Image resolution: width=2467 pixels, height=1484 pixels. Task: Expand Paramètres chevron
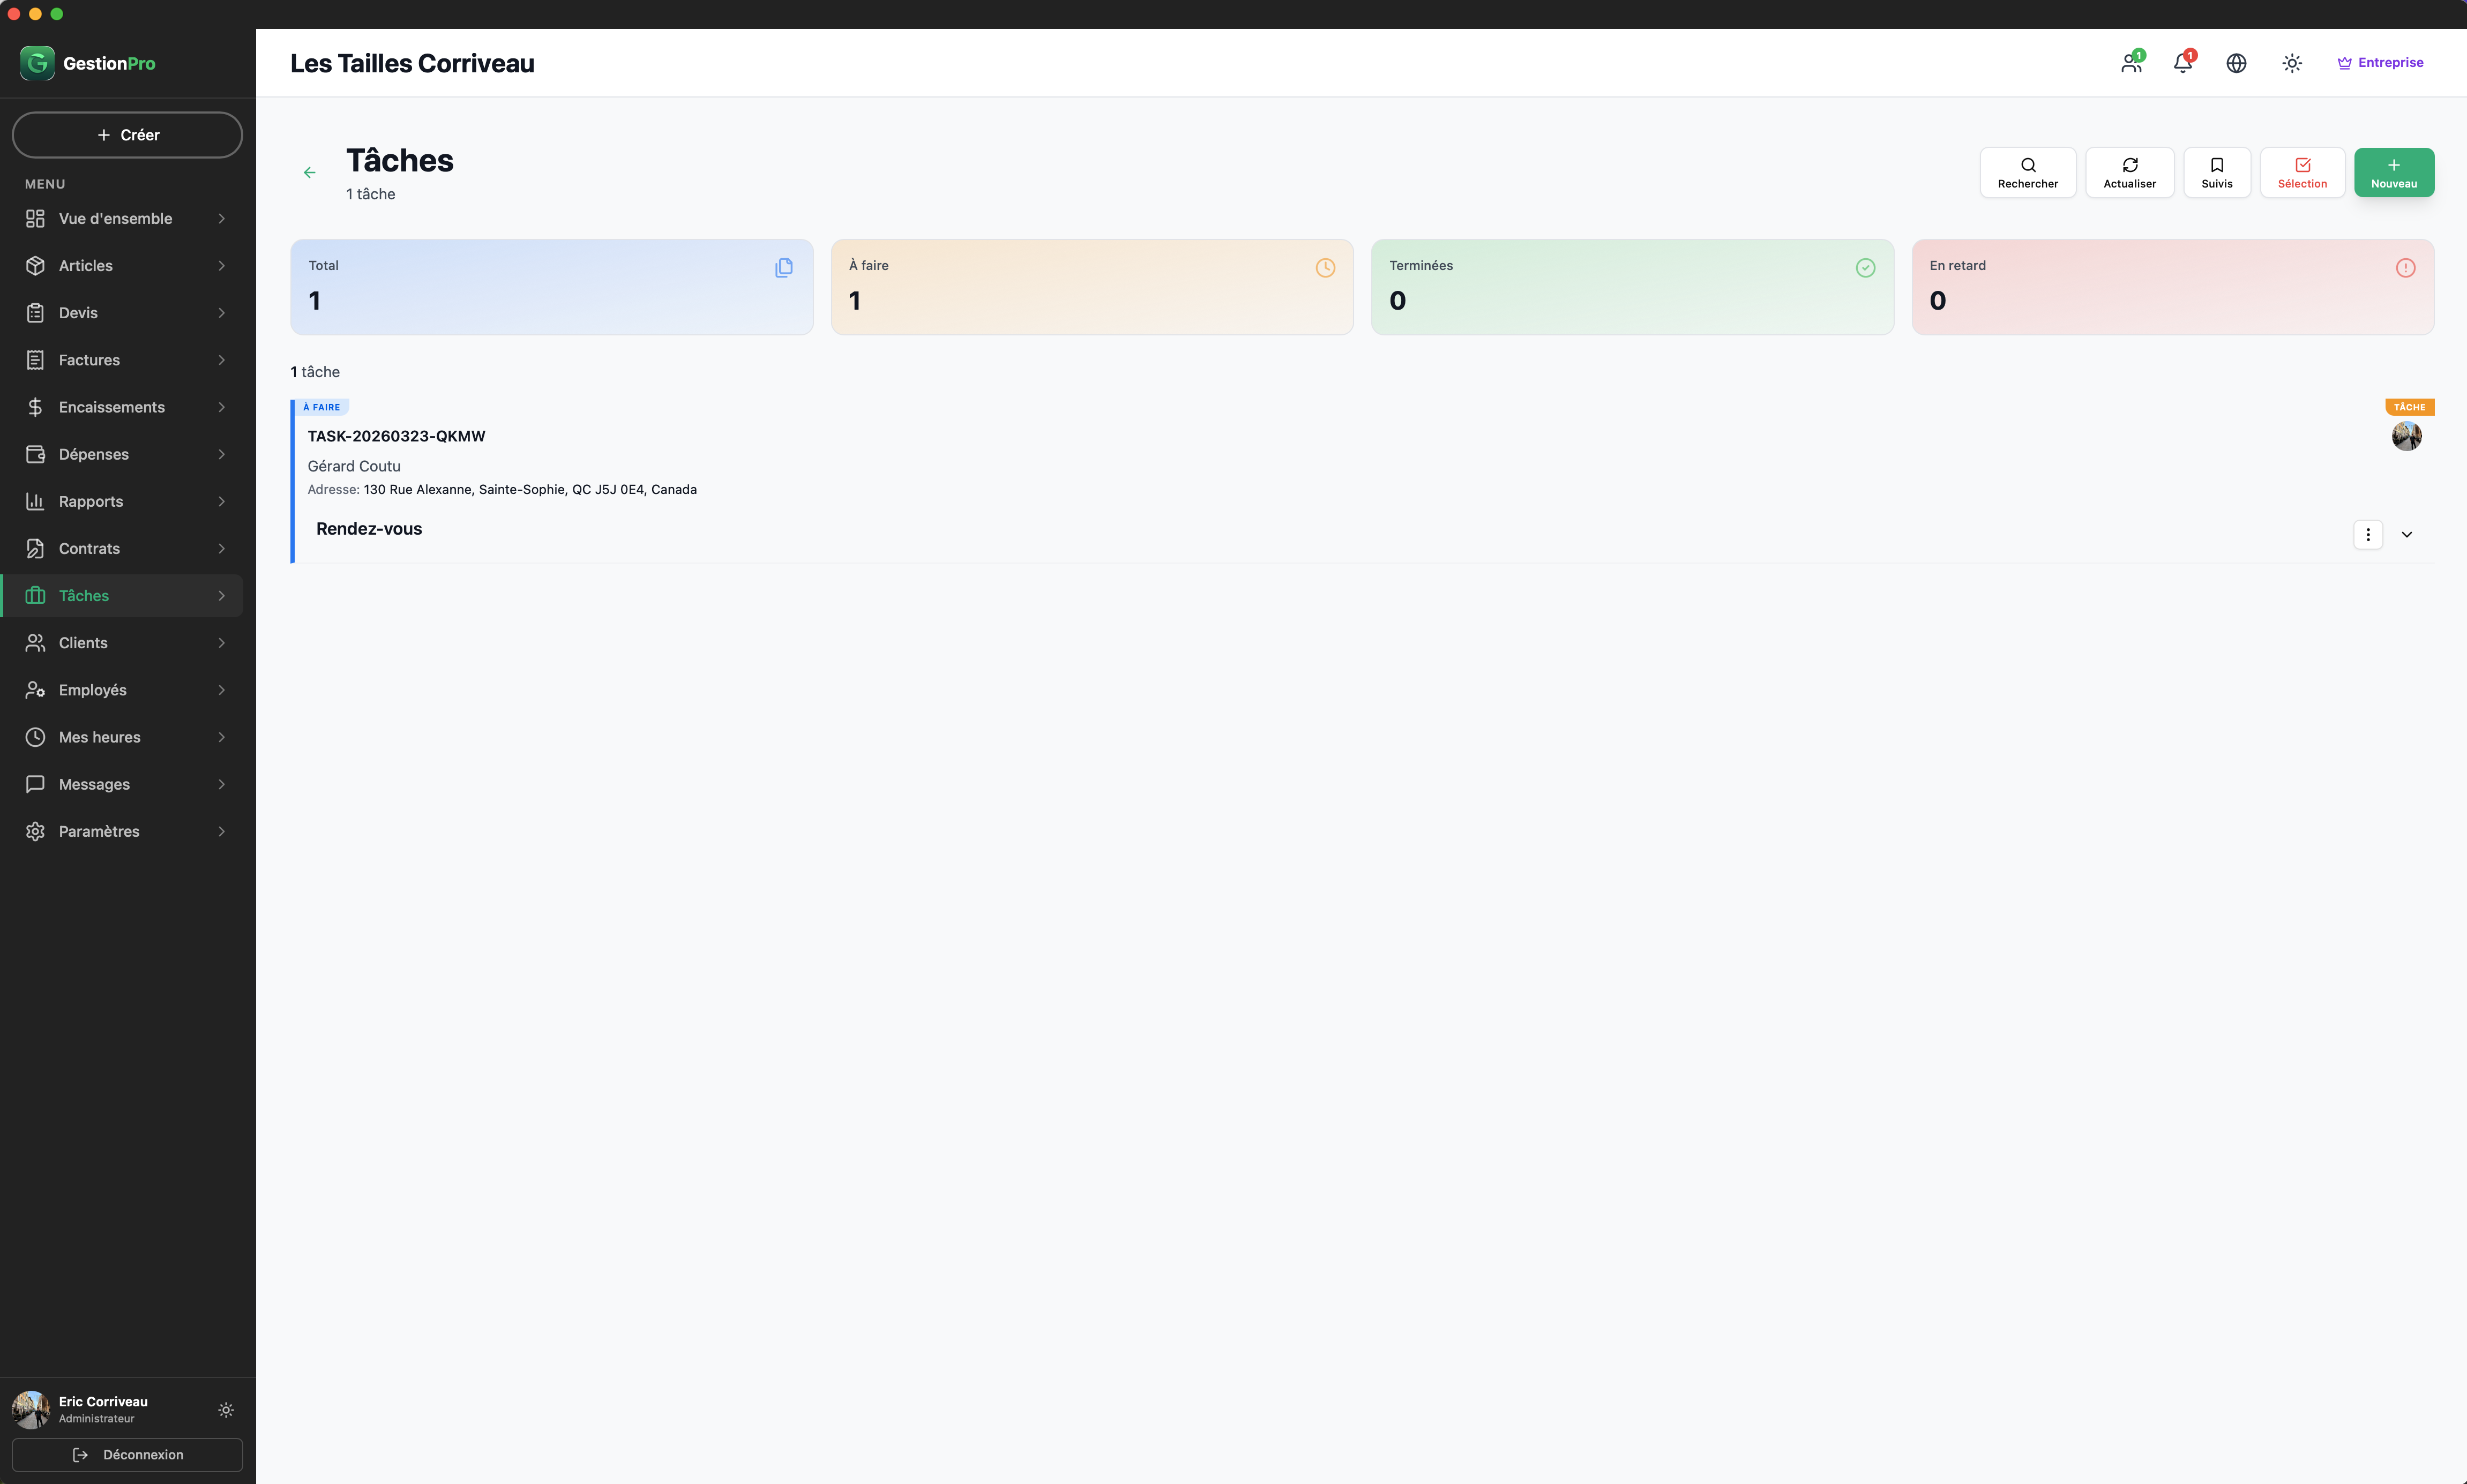221,831
